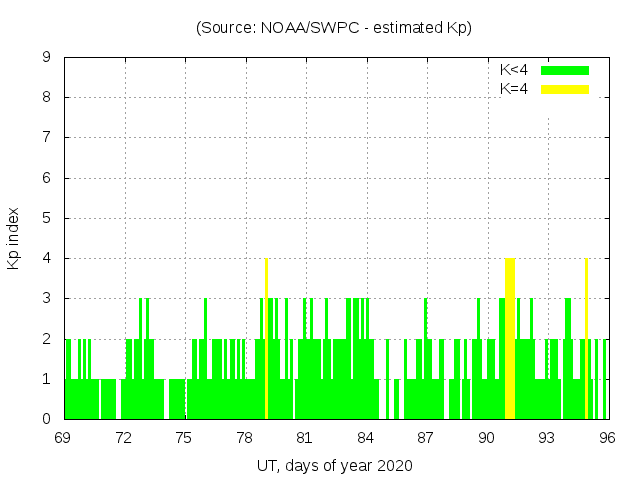Click the x-axis tick label 96

[606, 438]
